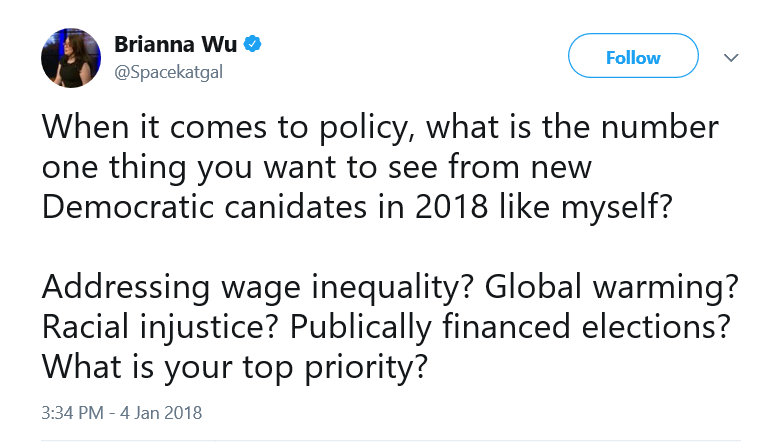Click the 'Racial injustice?' phrase

(160, 327)
